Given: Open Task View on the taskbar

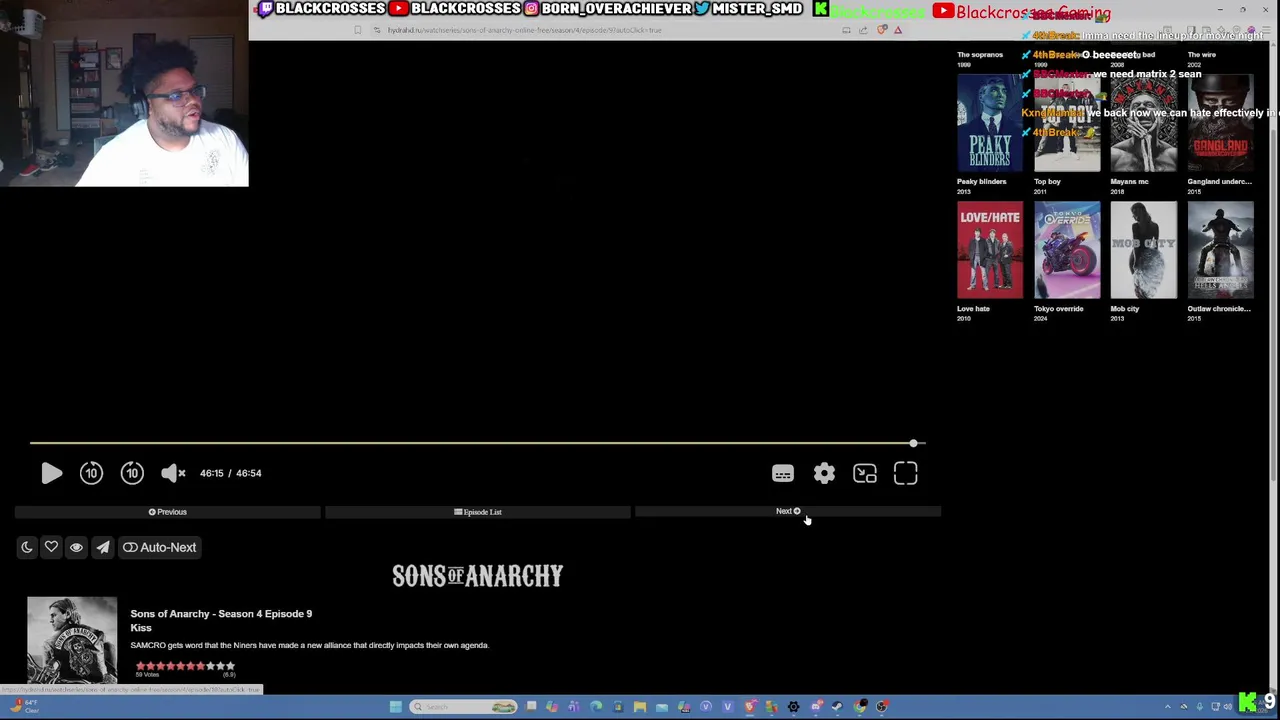Looking at the screenshot, I should pos(531,707).
